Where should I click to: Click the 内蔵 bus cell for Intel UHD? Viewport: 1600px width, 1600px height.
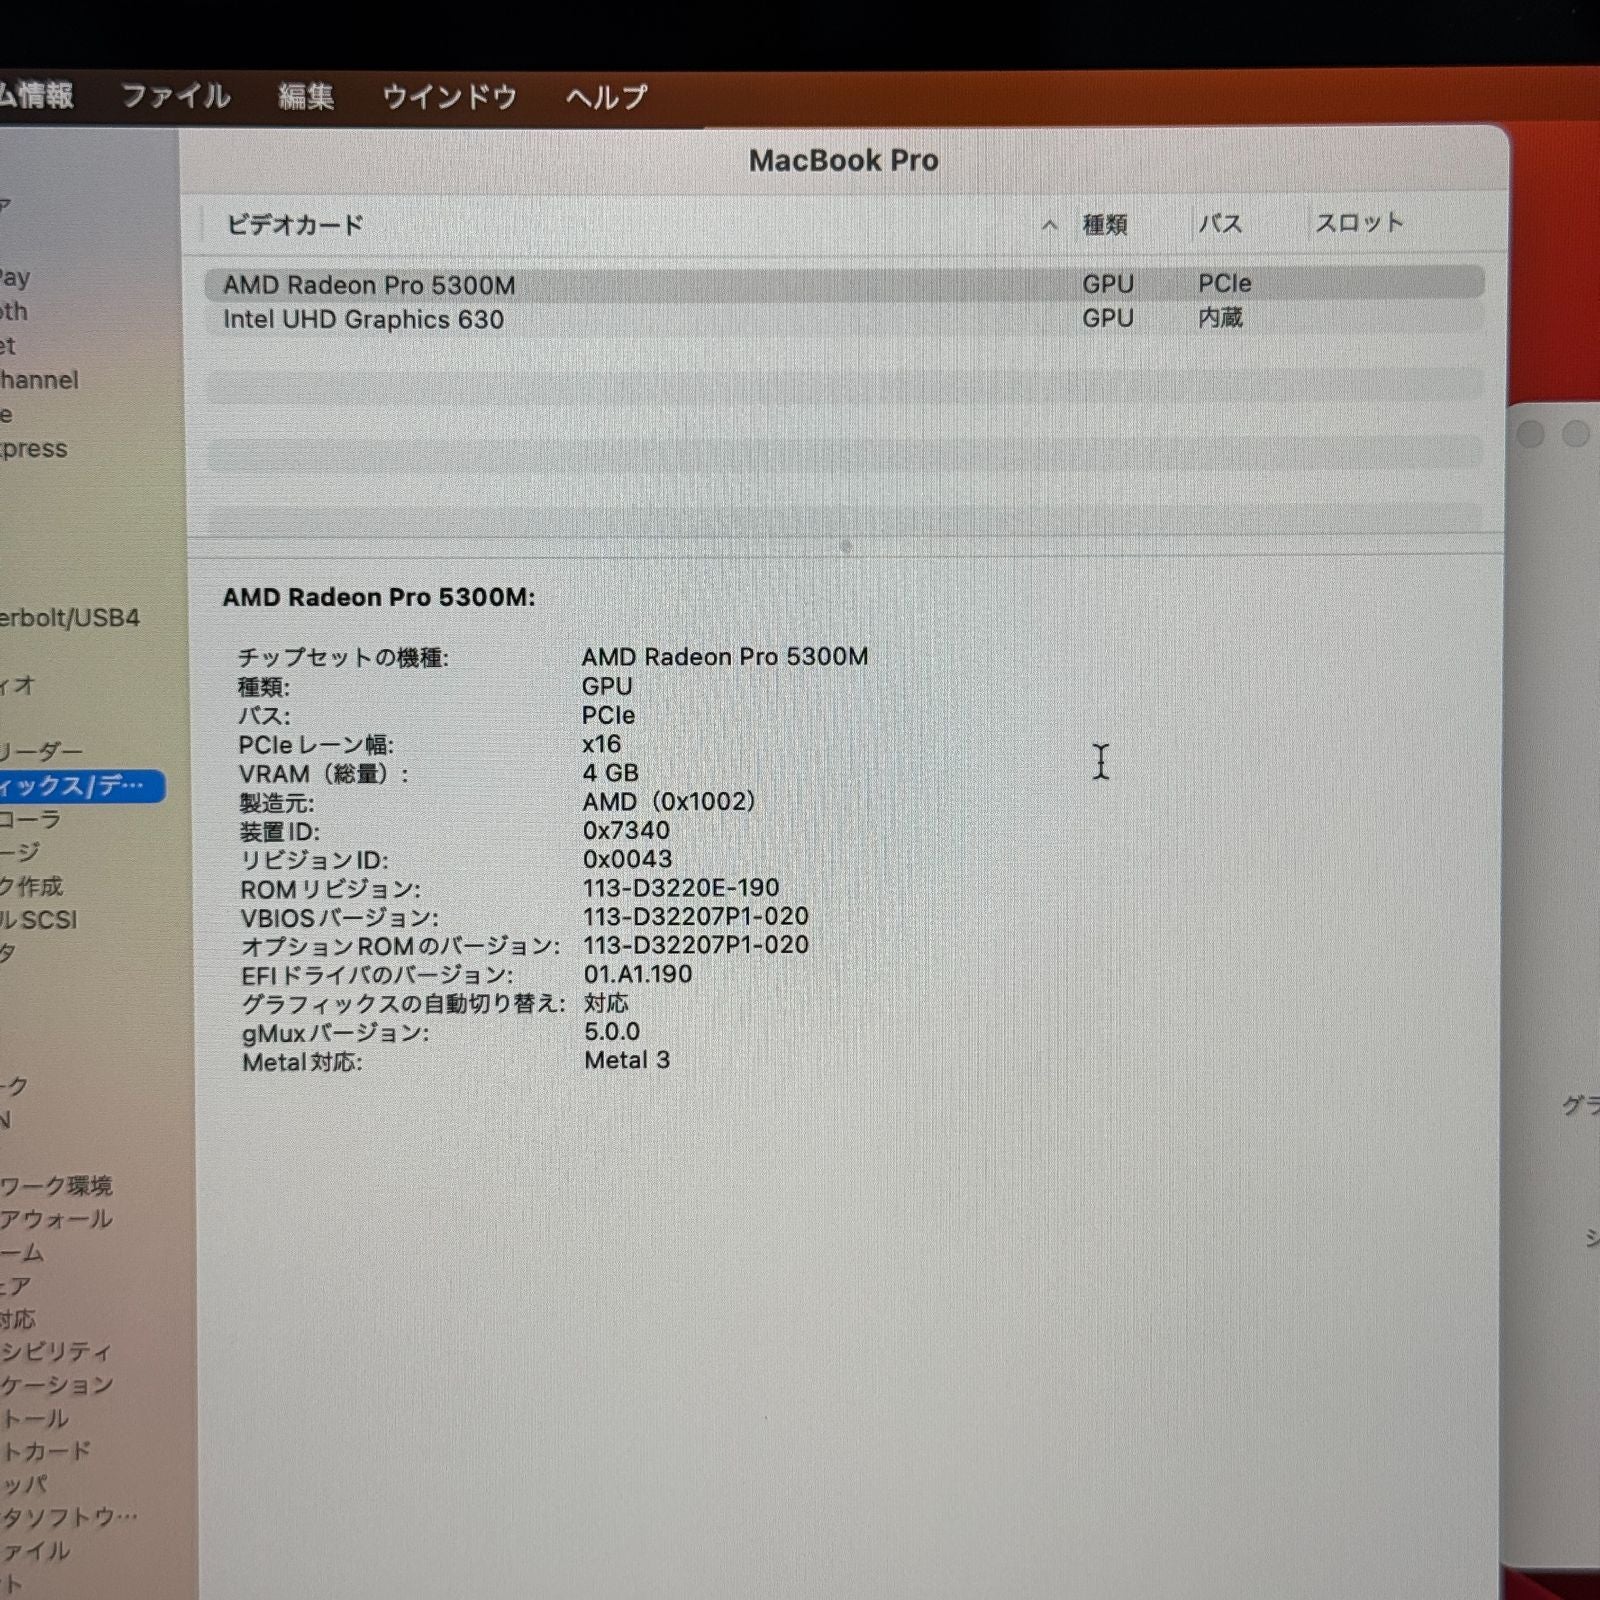pos(1221,318)
